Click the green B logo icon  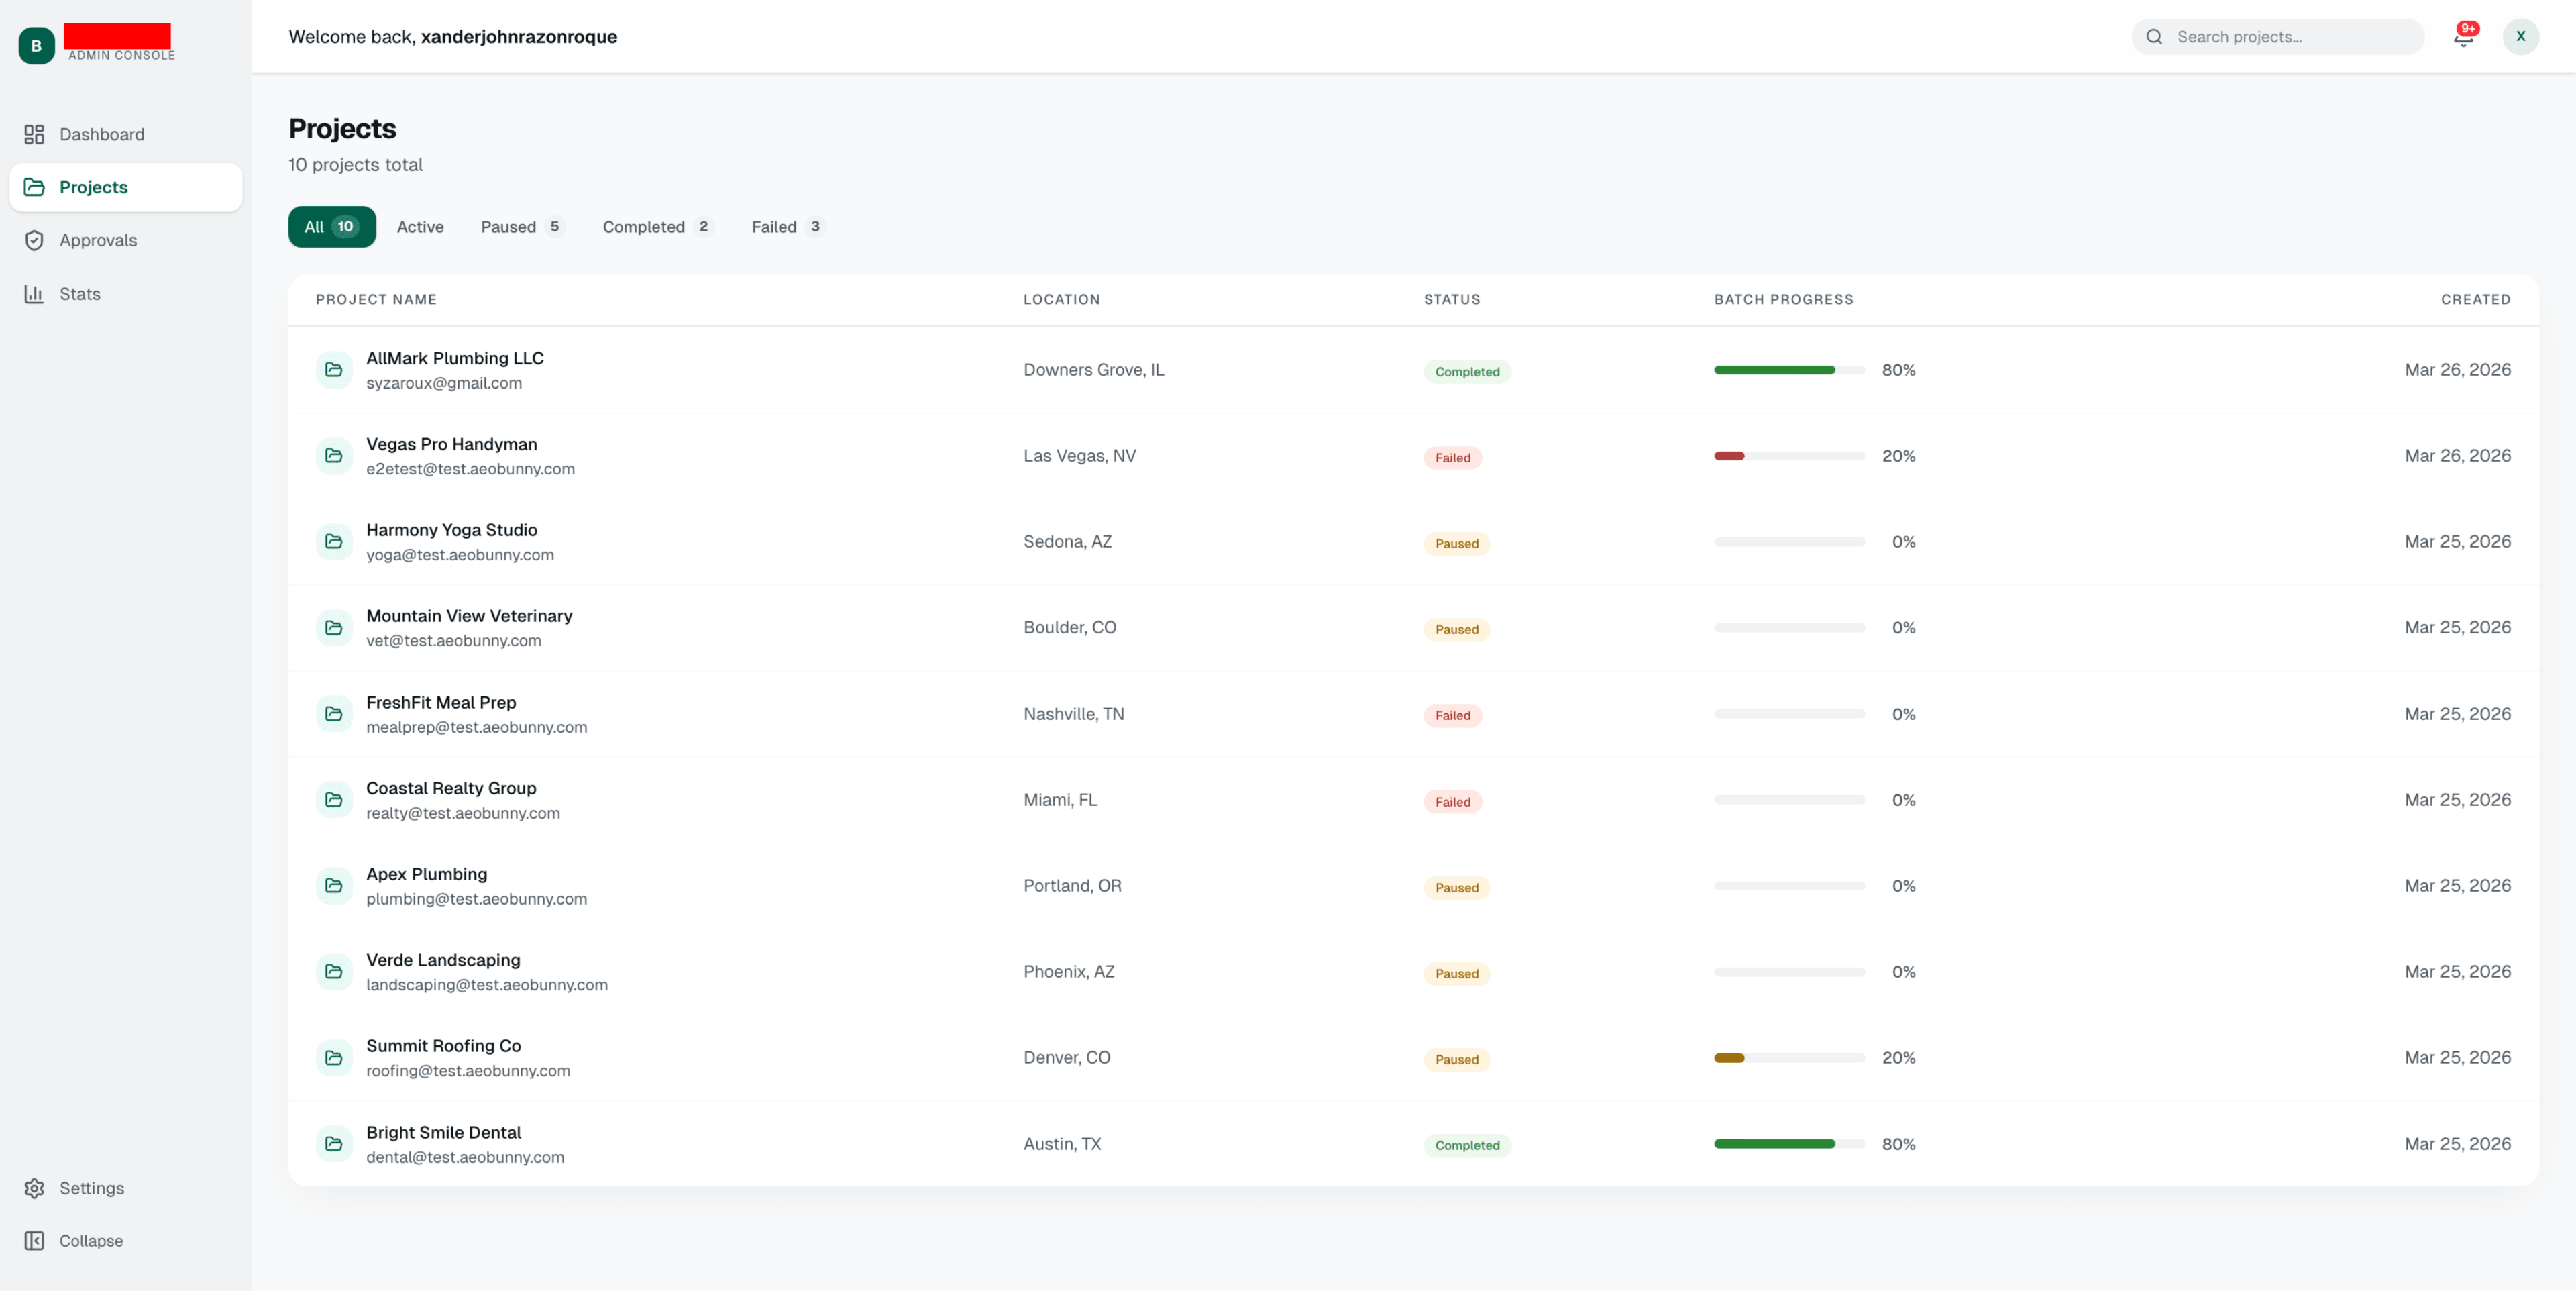pos(36,45)
